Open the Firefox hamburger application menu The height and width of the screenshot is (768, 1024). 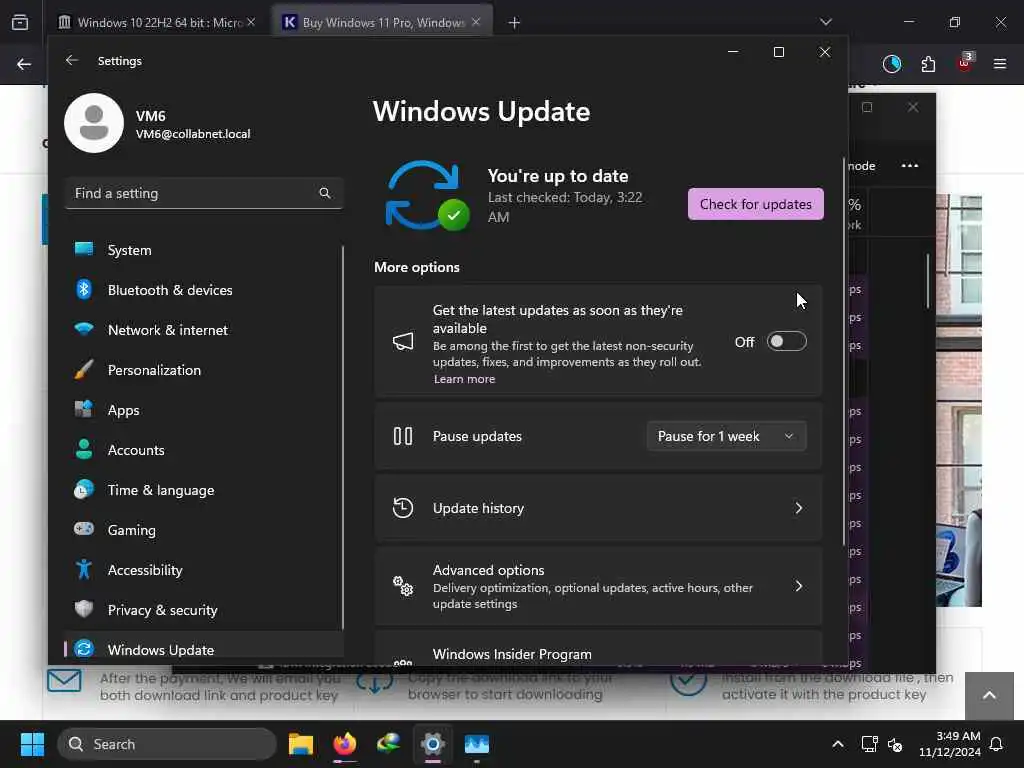pos(1000,64)
